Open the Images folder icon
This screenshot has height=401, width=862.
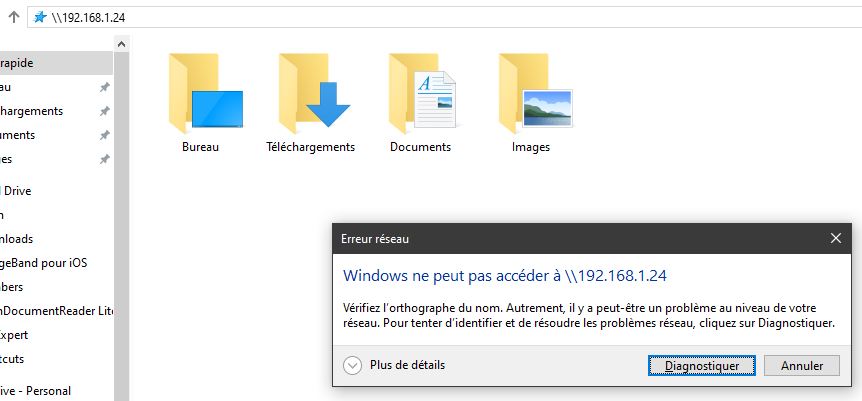(535, 94)
